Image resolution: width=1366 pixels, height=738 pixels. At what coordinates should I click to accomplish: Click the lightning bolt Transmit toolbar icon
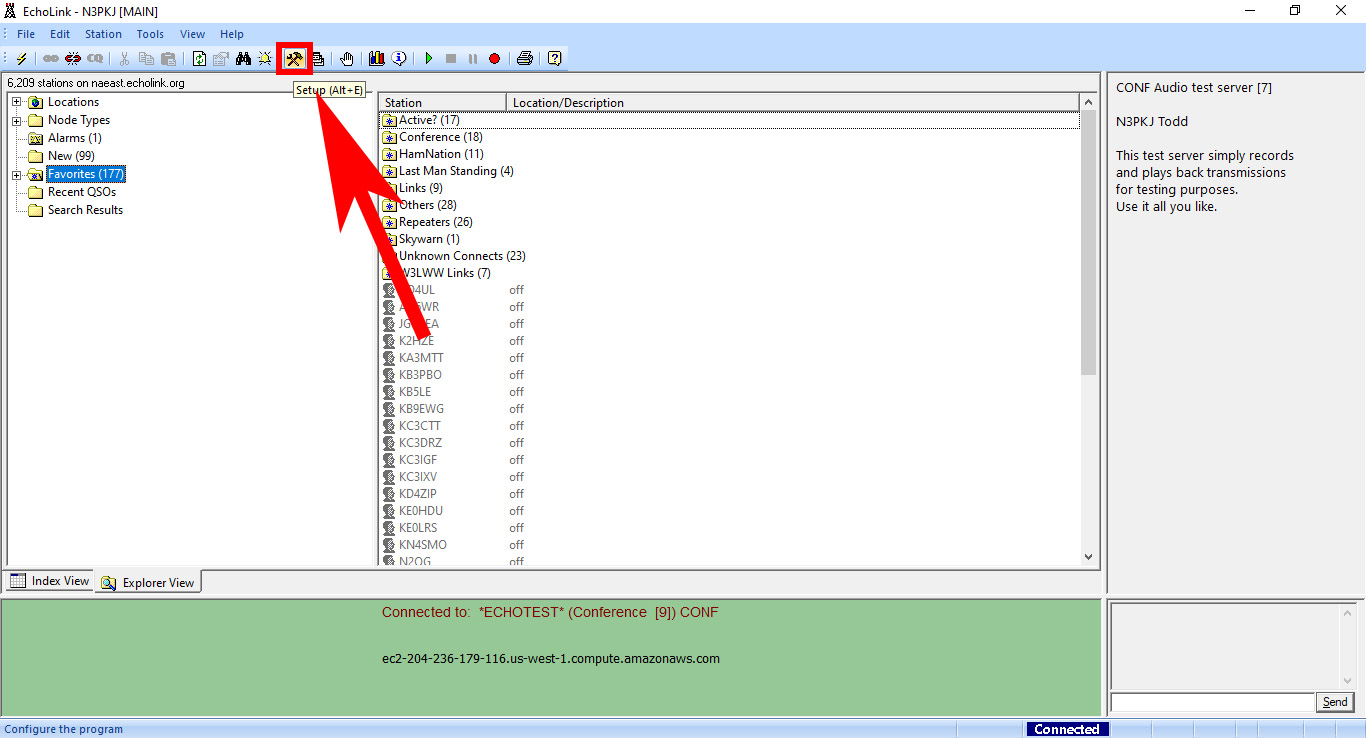coord(22,59)
